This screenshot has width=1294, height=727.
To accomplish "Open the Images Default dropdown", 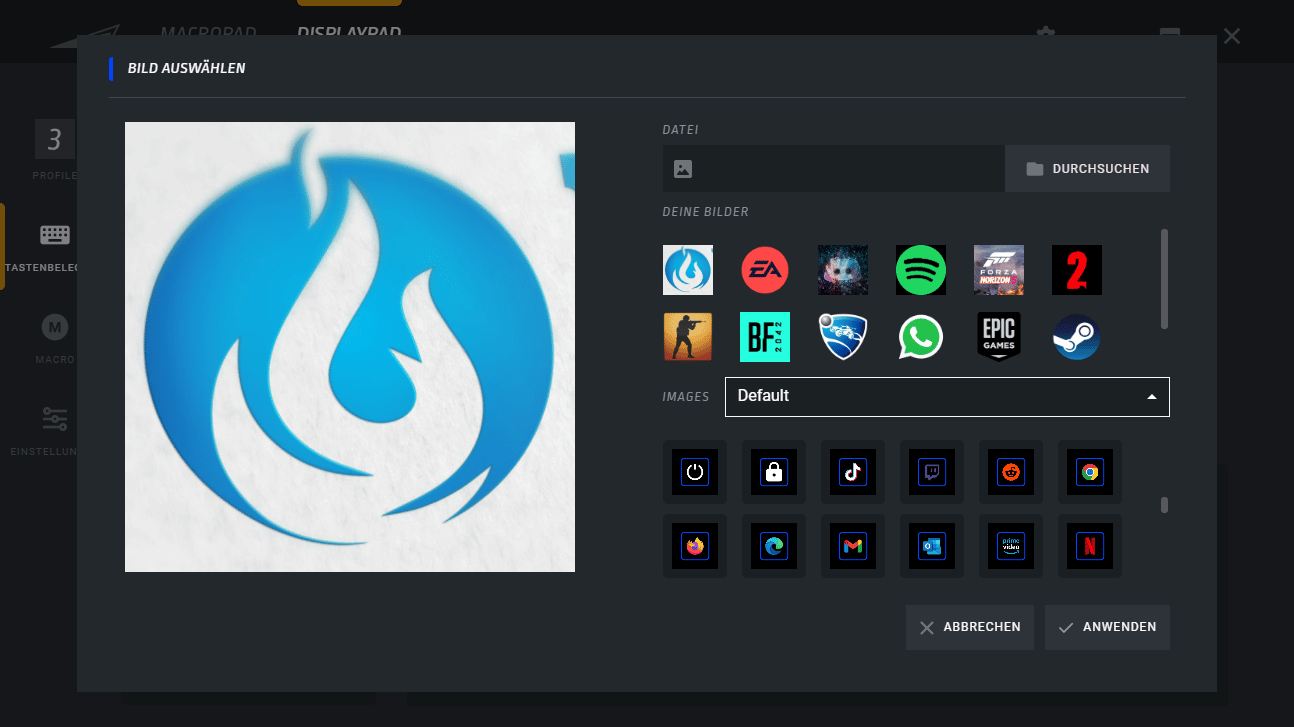I will pyautogui.click(x=946, y=397).
